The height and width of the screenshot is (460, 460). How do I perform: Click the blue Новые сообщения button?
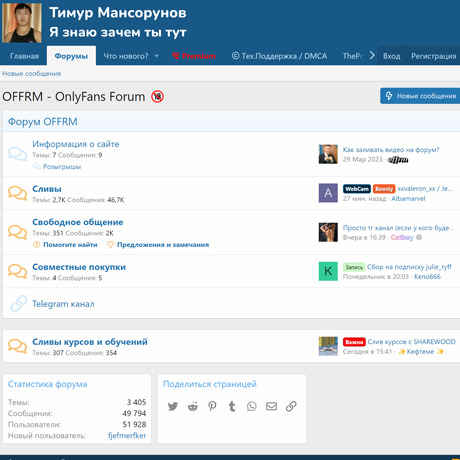point(421,96)
